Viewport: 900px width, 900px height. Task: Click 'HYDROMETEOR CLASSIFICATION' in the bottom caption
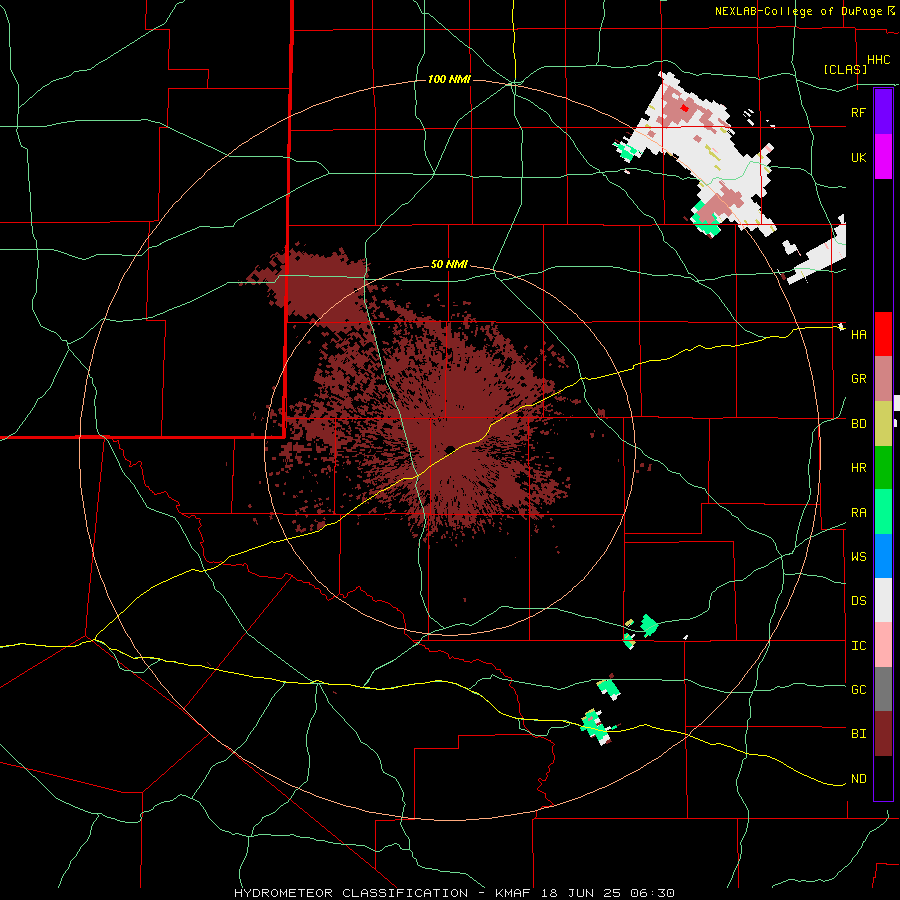click(x=351, y=893)
